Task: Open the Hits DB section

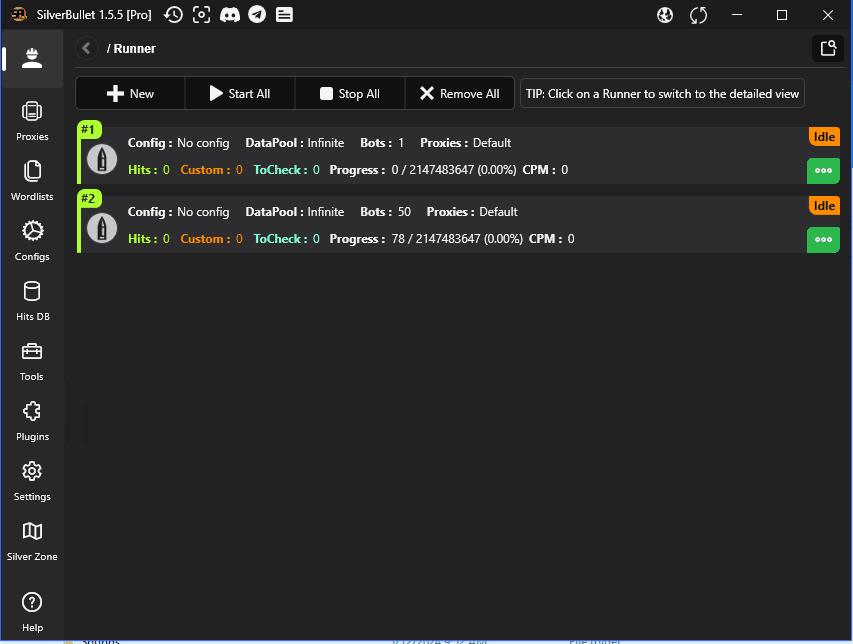Action: [x=32, y=301]
